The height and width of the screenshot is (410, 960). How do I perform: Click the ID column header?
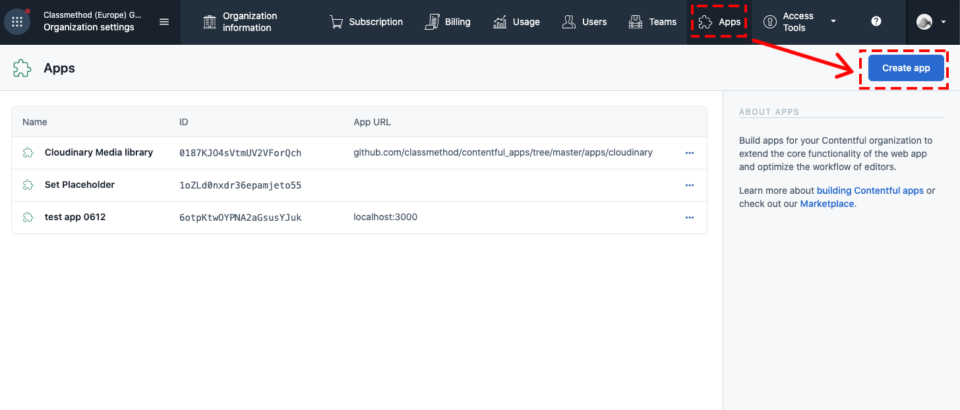click(184, 122)
